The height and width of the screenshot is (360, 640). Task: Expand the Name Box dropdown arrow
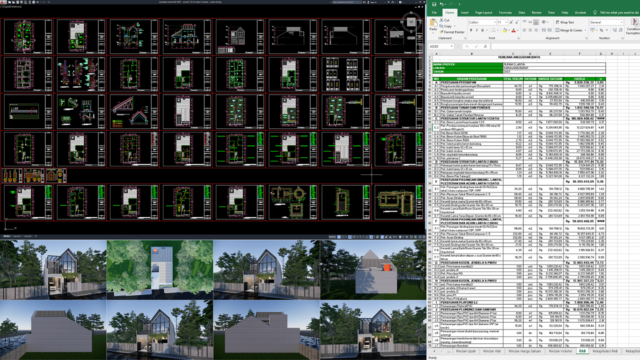[451, 47]
